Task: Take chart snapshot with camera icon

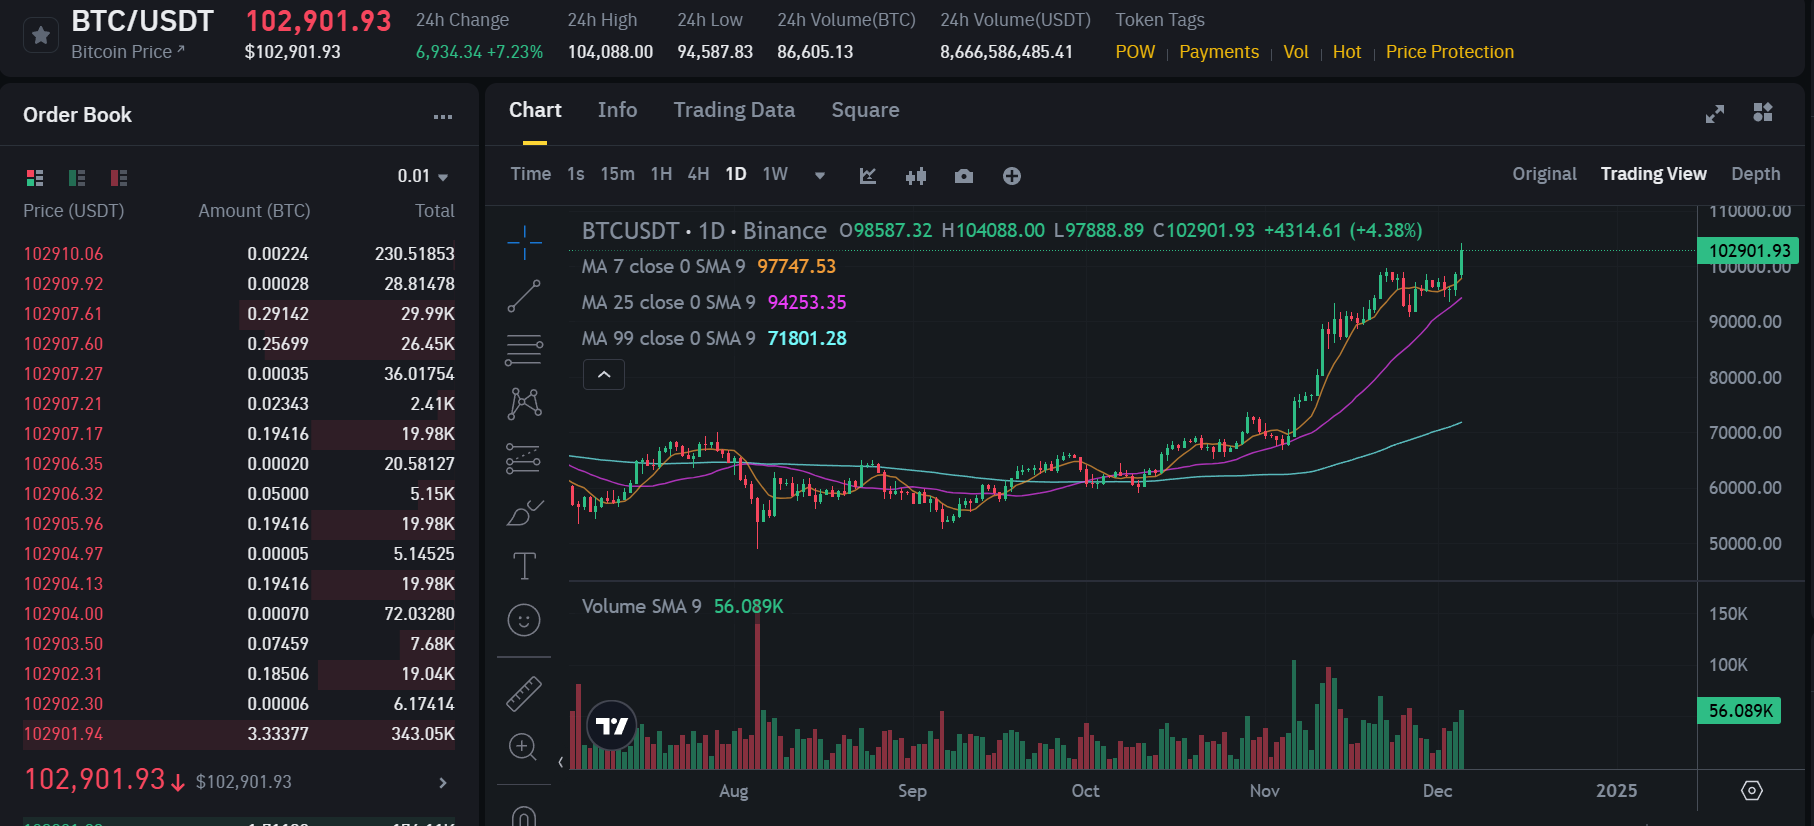Action: pyautogui.click(x=964, y=176)
